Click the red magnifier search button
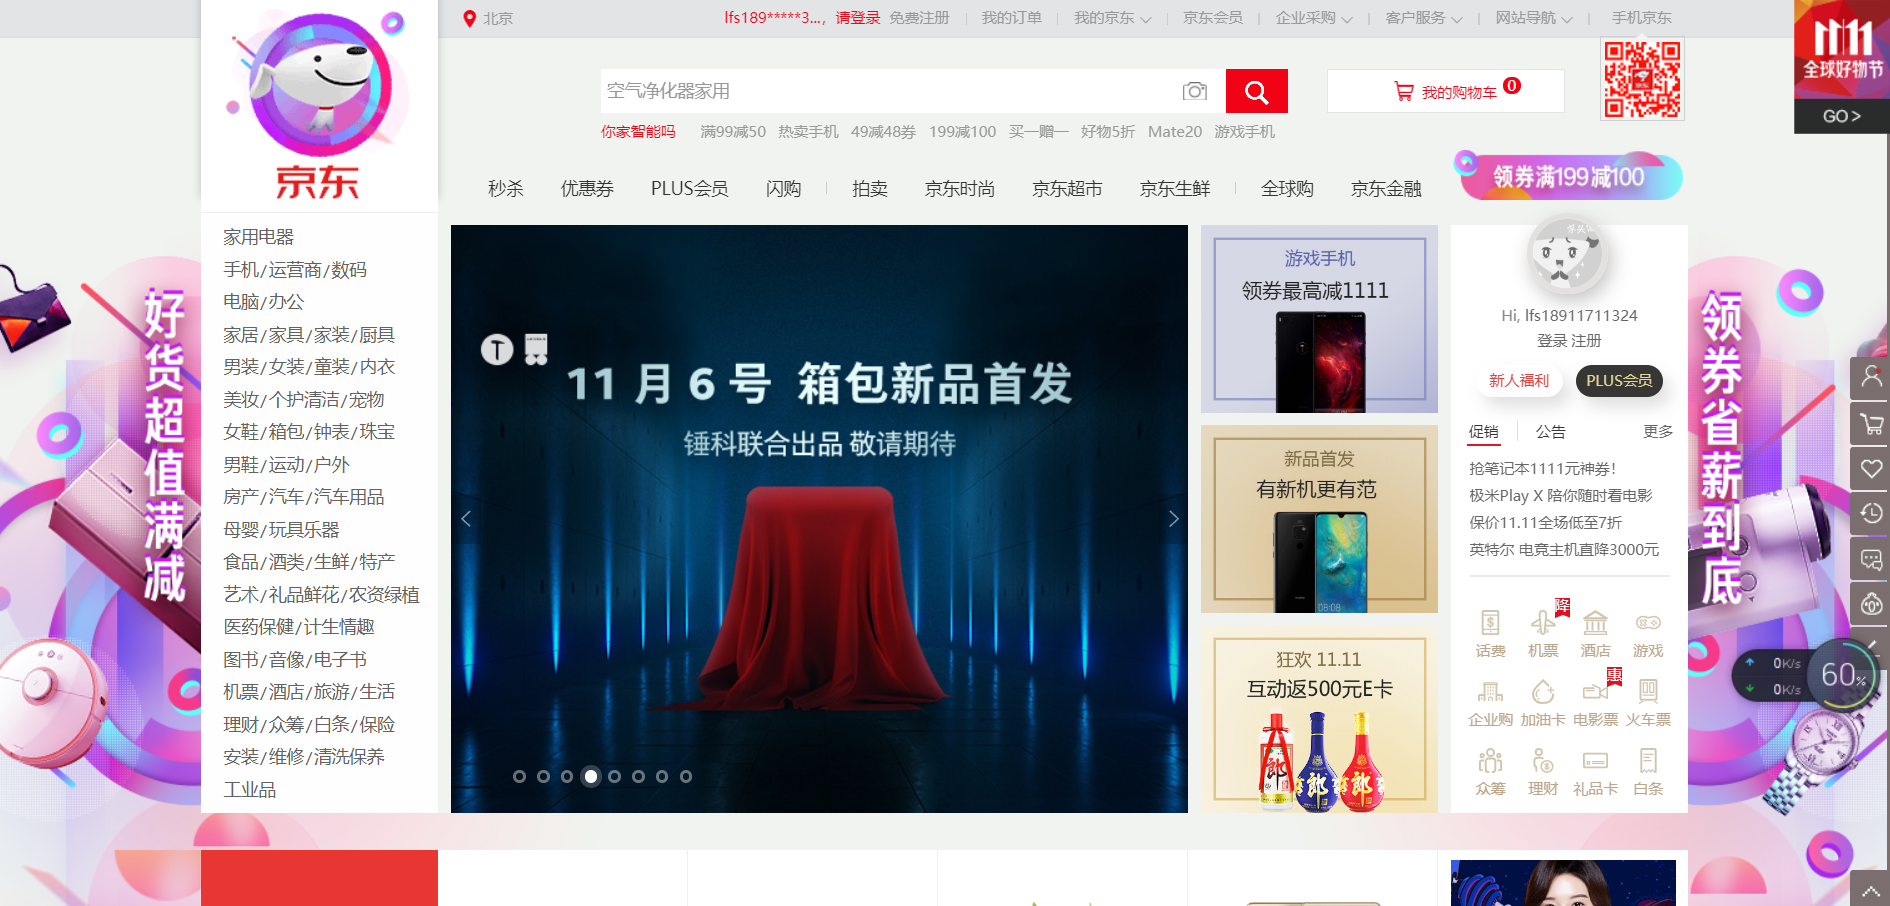This screenshot has height=906, width=1890. pyautogui.click(x=1256, y=91)
